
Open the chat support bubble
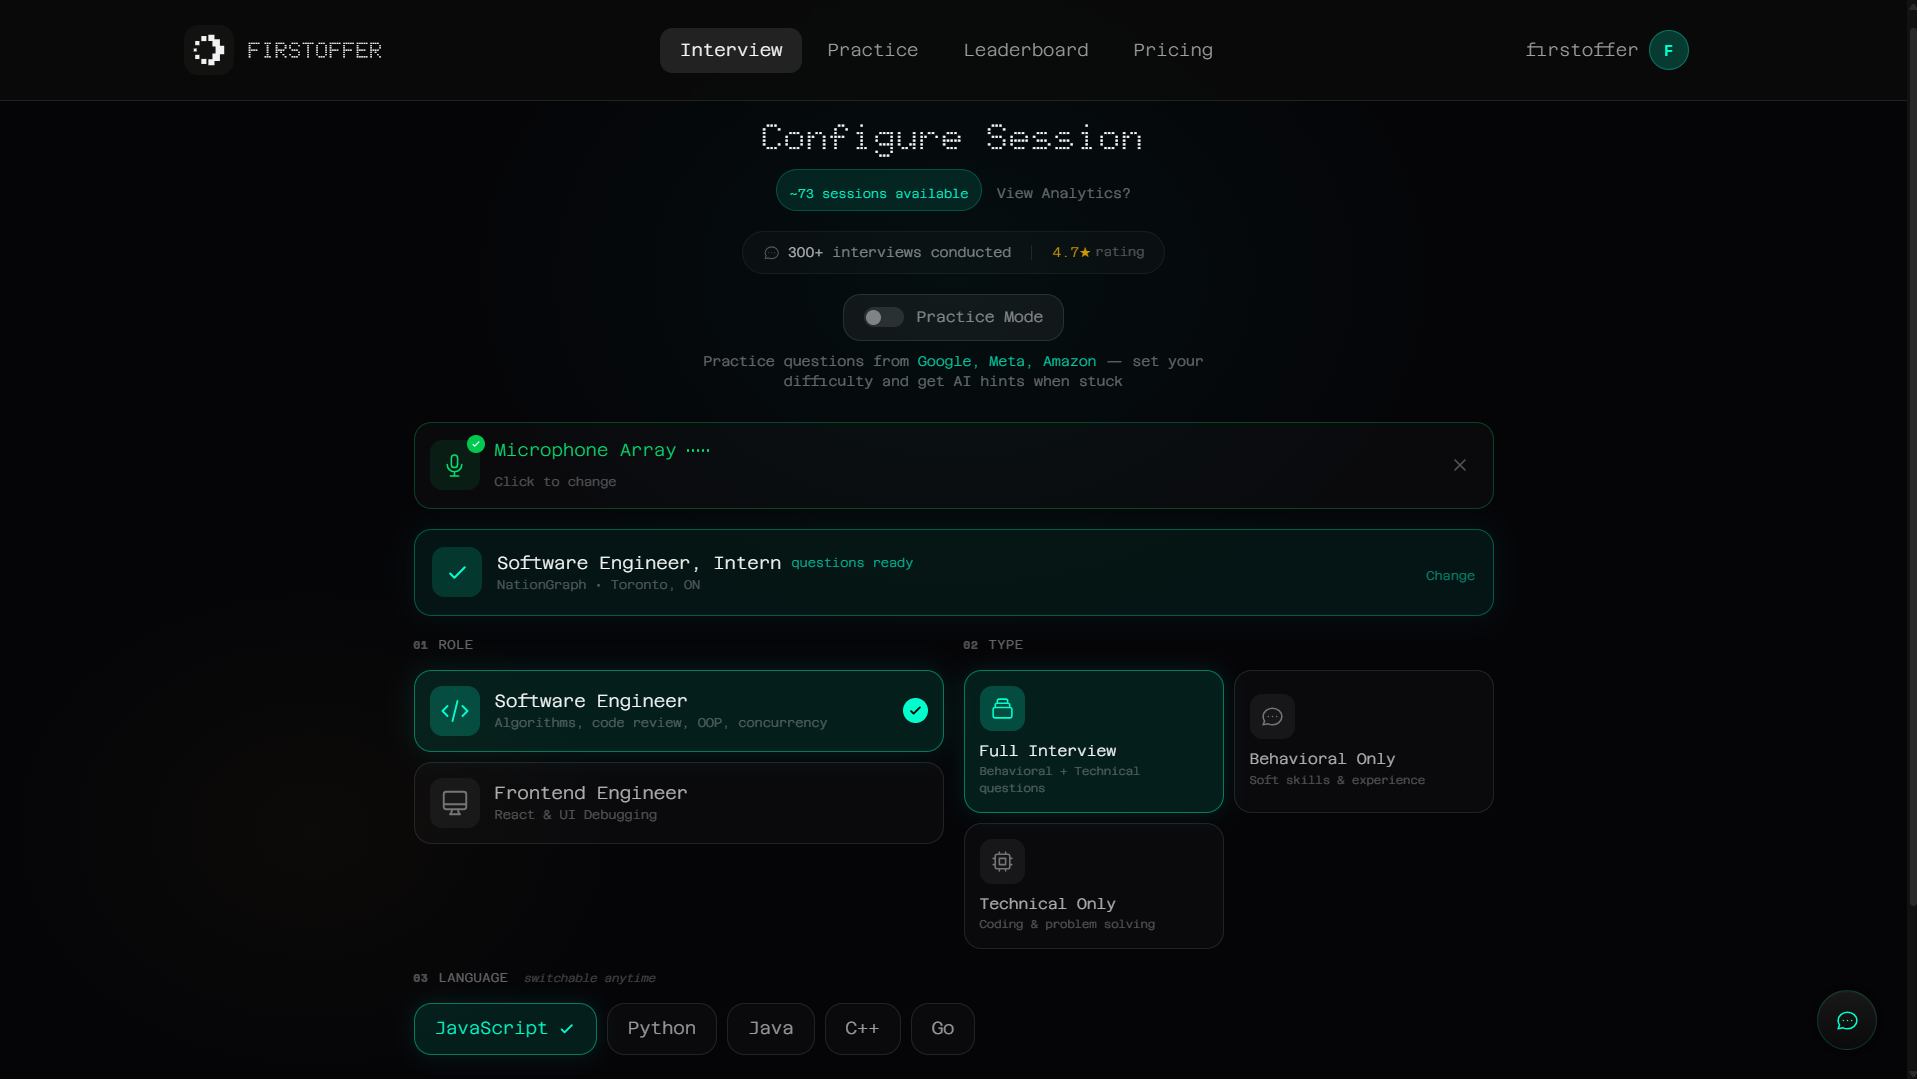point(1846,1020)
